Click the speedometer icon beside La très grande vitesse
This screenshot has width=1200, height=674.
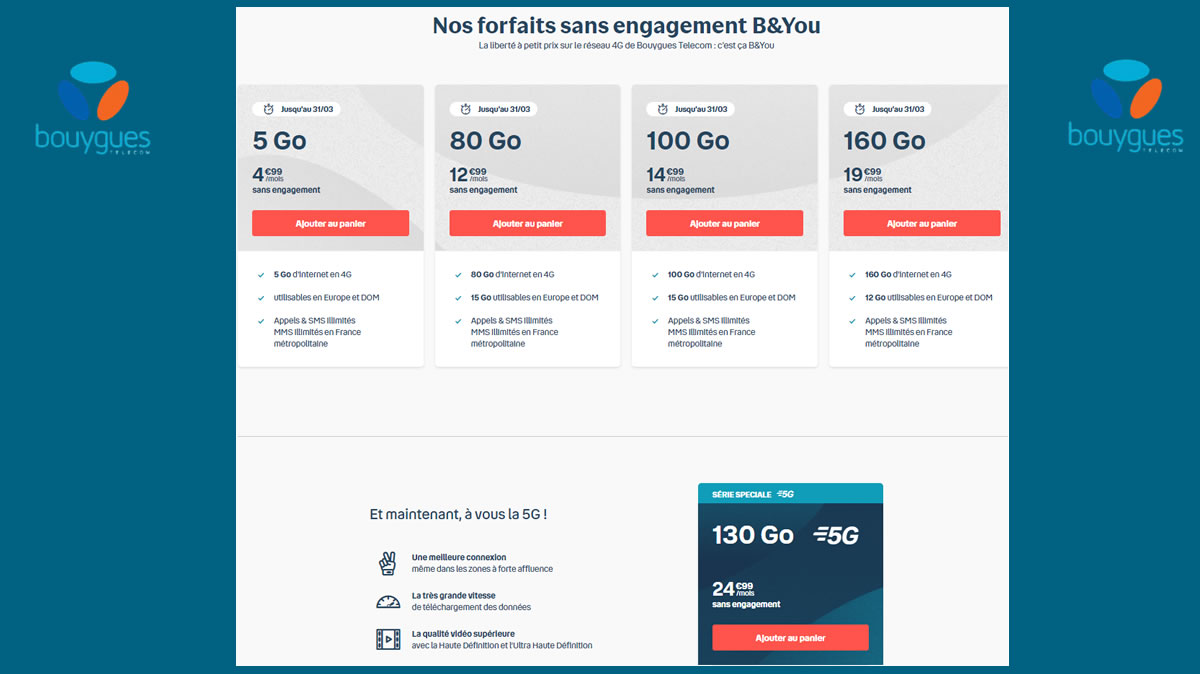click(391, 601)
